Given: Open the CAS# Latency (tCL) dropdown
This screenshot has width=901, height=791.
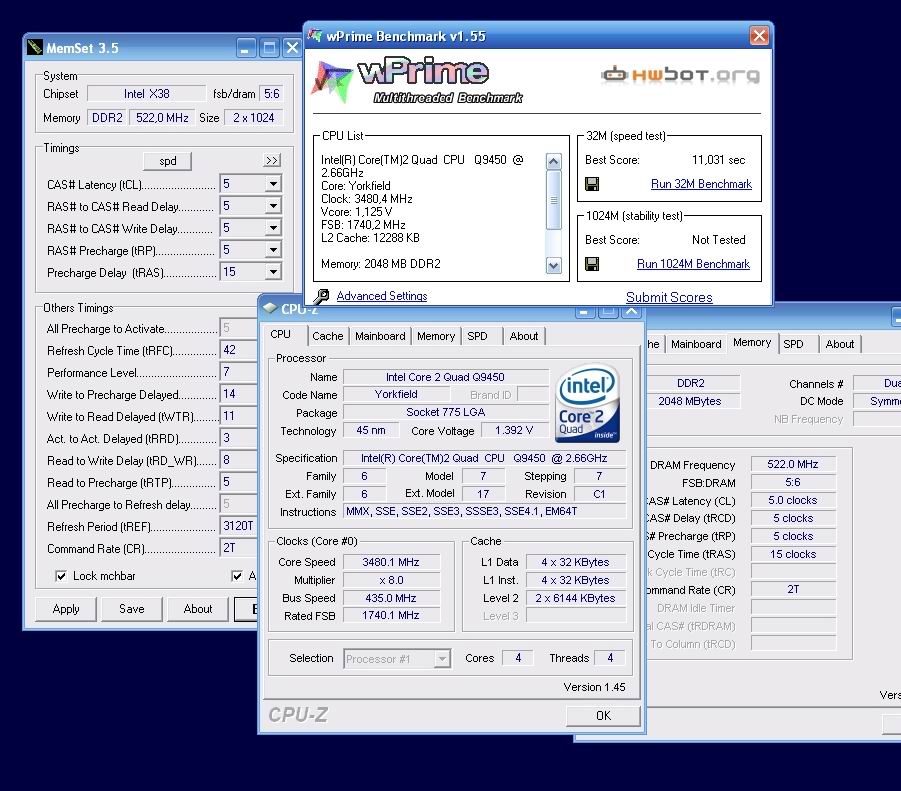Looking at the screenshot, I should pyautogui.click(x=273, y=184).
